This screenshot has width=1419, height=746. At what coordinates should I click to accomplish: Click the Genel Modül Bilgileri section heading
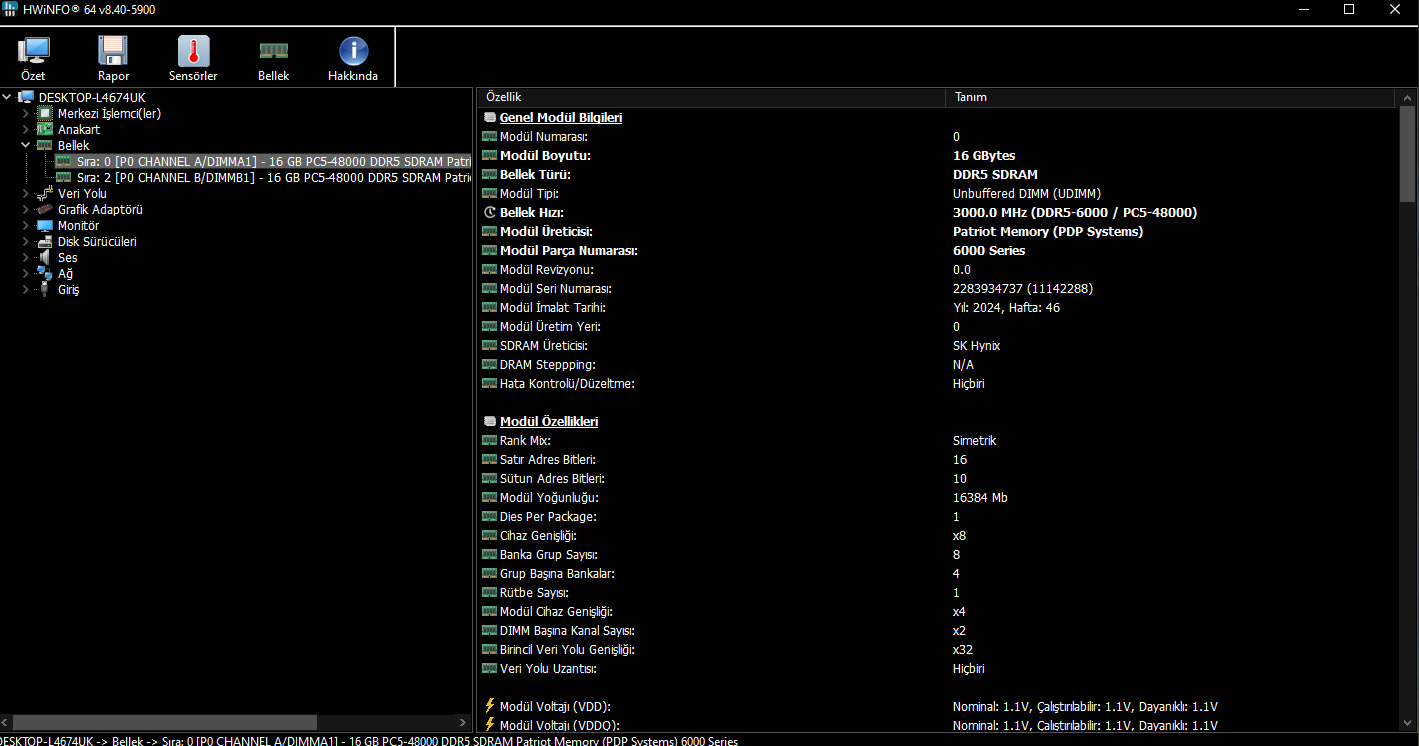click(561, 118)
